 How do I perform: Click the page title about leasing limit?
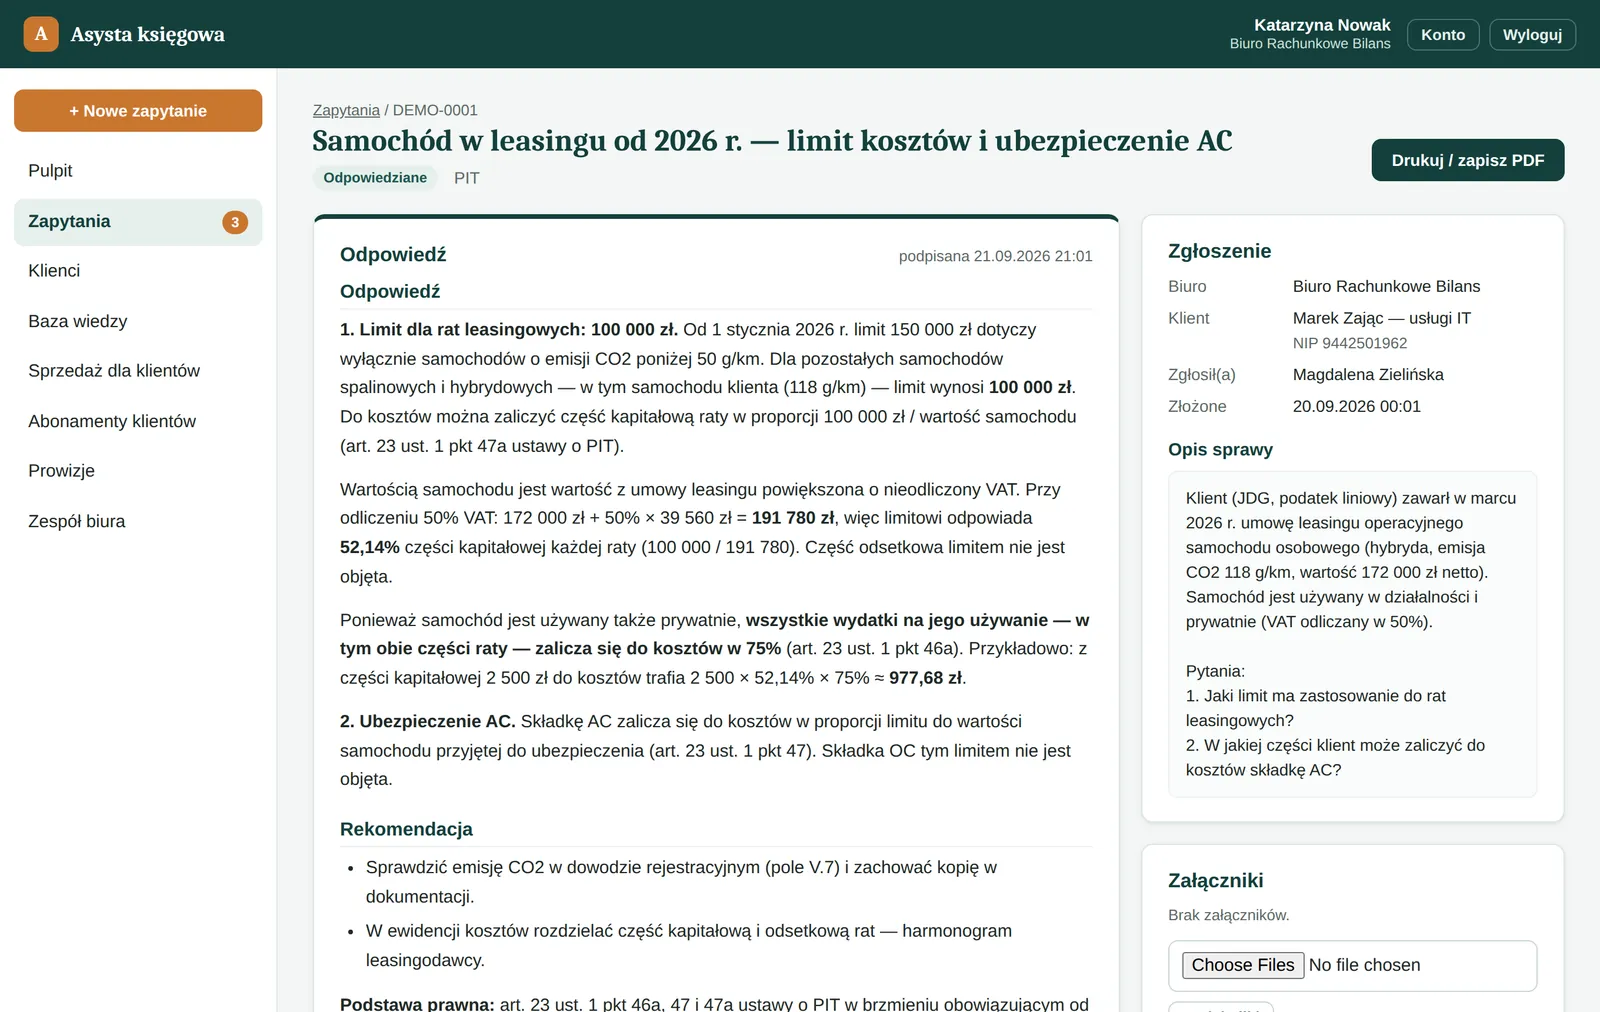pos(772,141)
